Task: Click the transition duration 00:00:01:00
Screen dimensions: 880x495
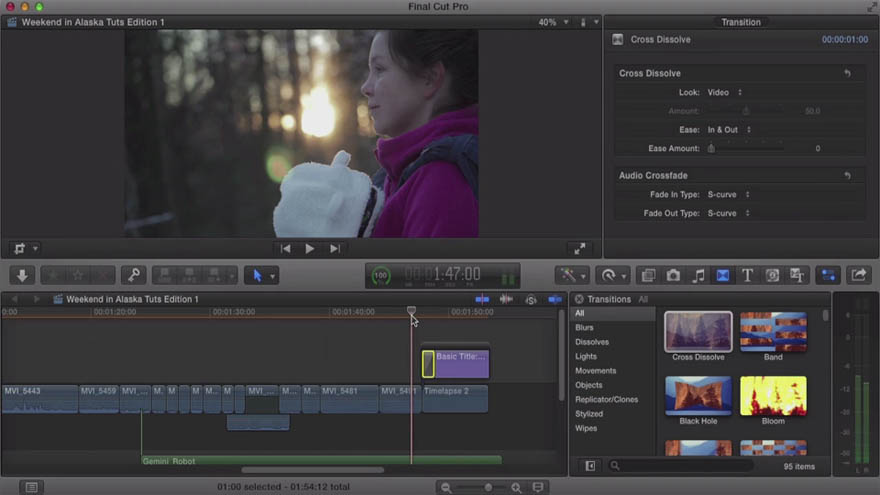Action: 845,39
